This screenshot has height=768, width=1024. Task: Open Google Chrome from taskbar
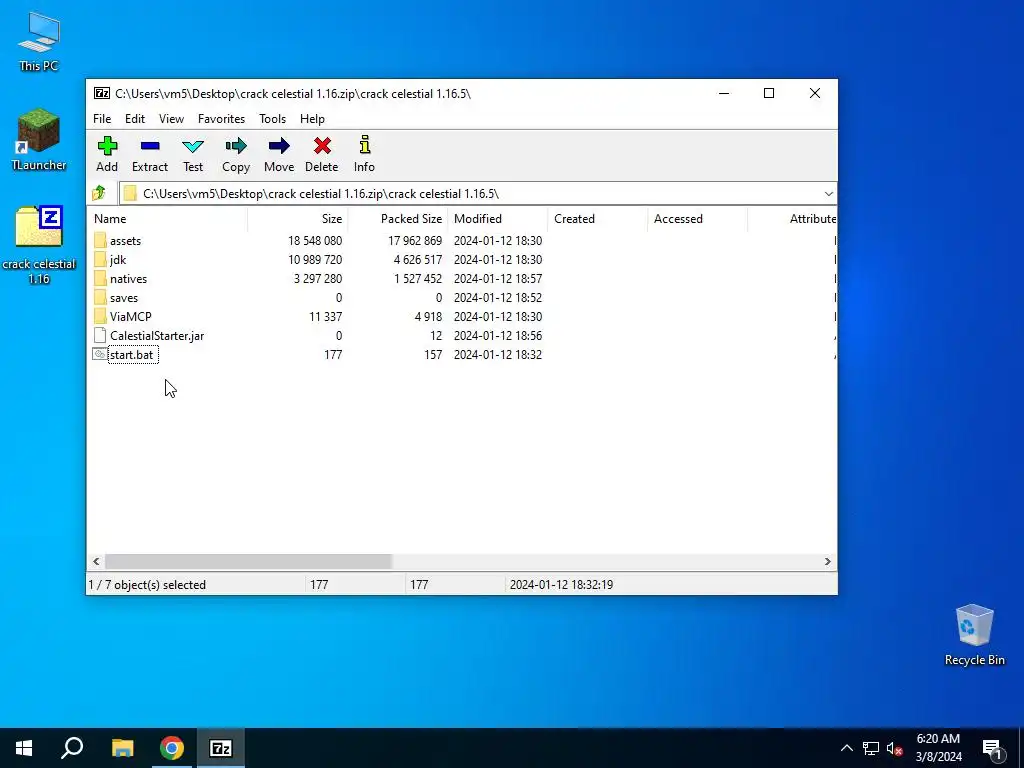(x=172, y=748)
